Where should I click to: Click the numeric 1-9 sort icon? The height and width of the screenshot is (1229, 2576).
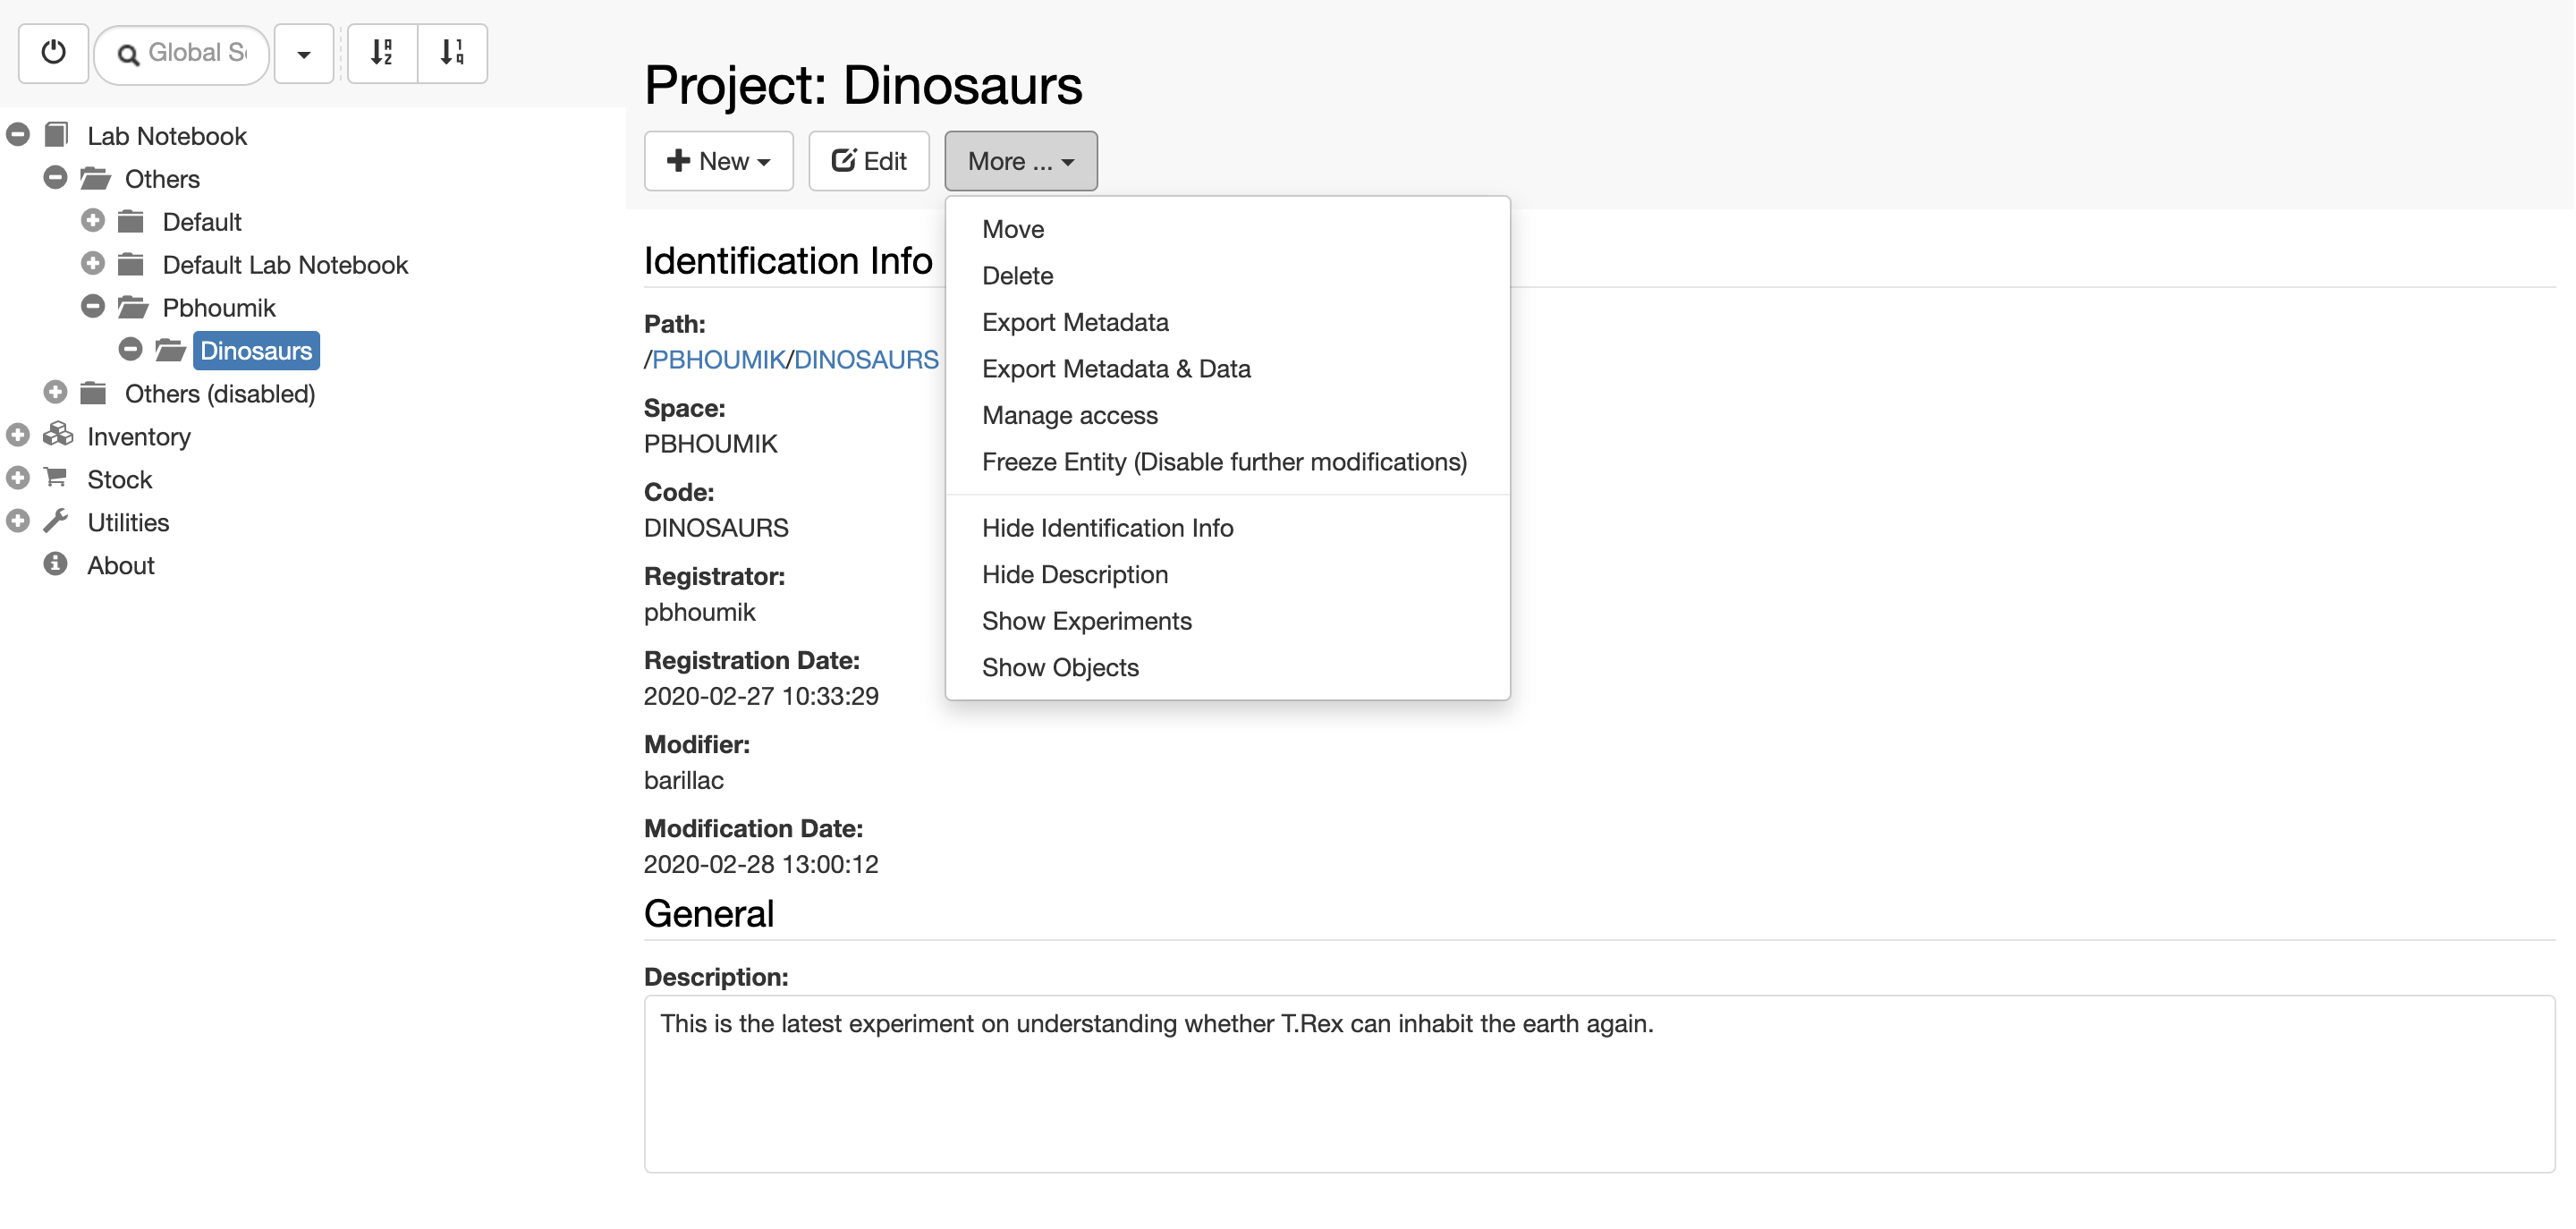point(453,53)
